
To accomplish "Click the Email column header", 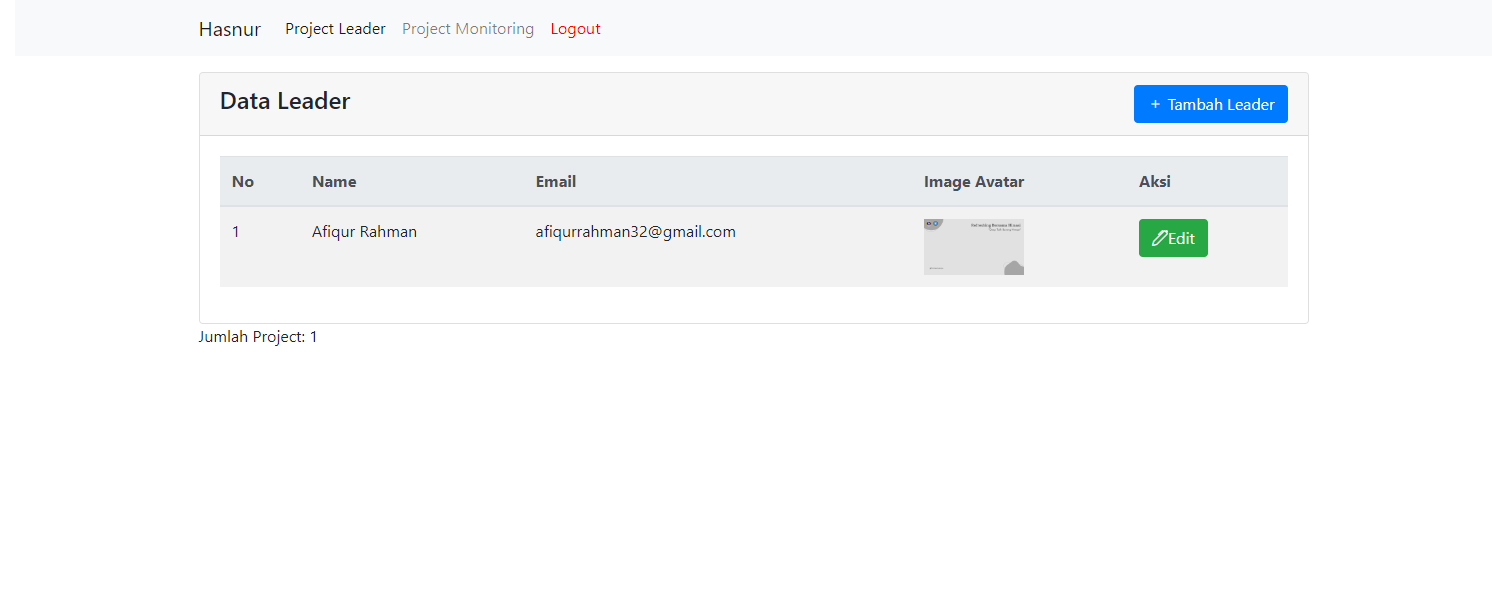I will pyautogui.click(x=555, y=182).
